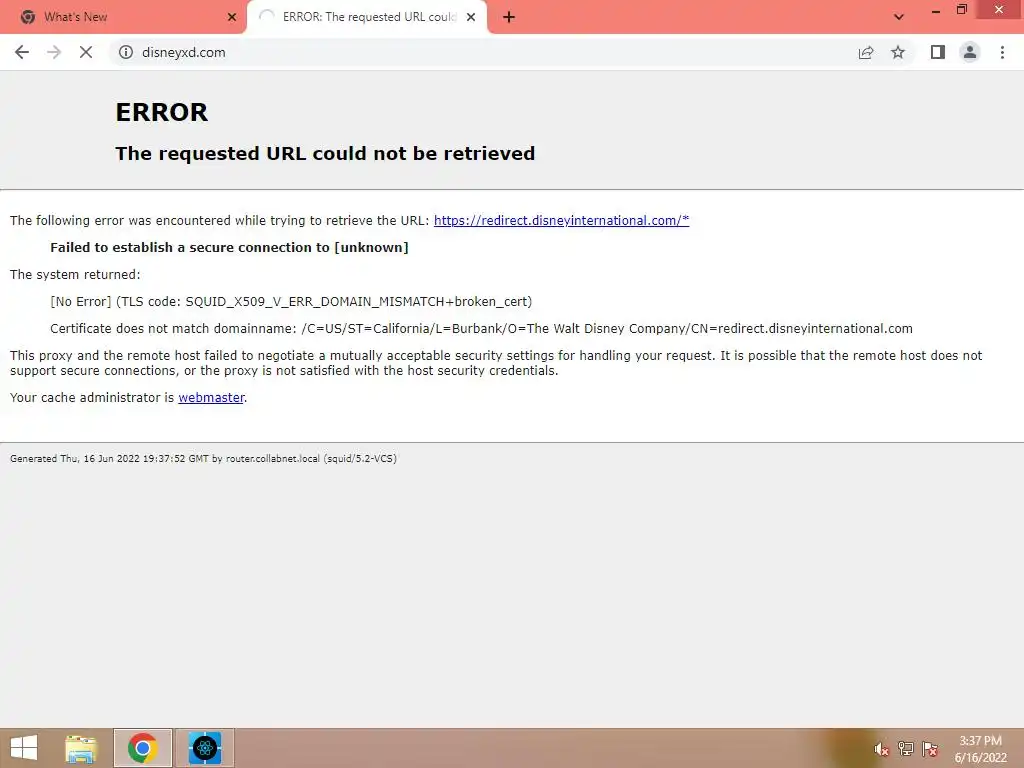The width and height of the screenshot is (1024, 768).
Task: Close the What's New tab
Action: pos(232,17)
